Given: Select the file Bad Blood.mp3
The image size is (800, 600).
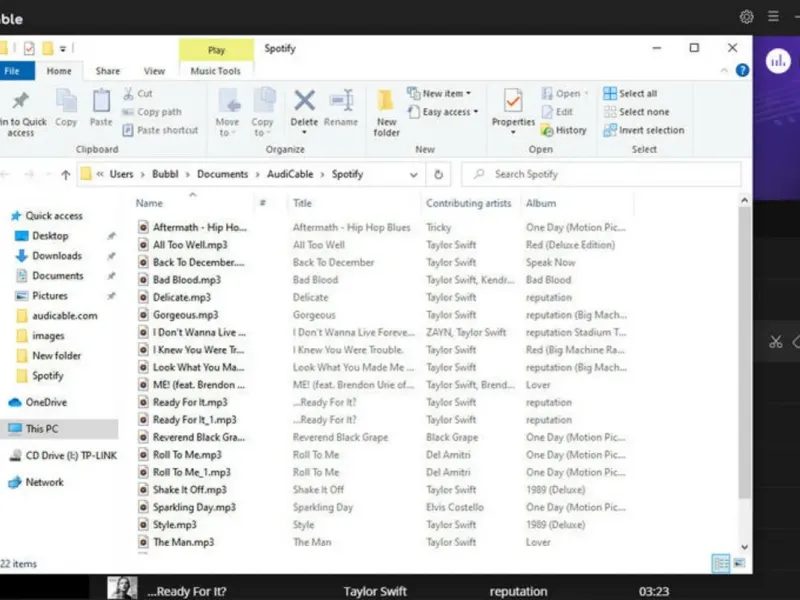Looking at the screenshot, I should click(187, 280).
